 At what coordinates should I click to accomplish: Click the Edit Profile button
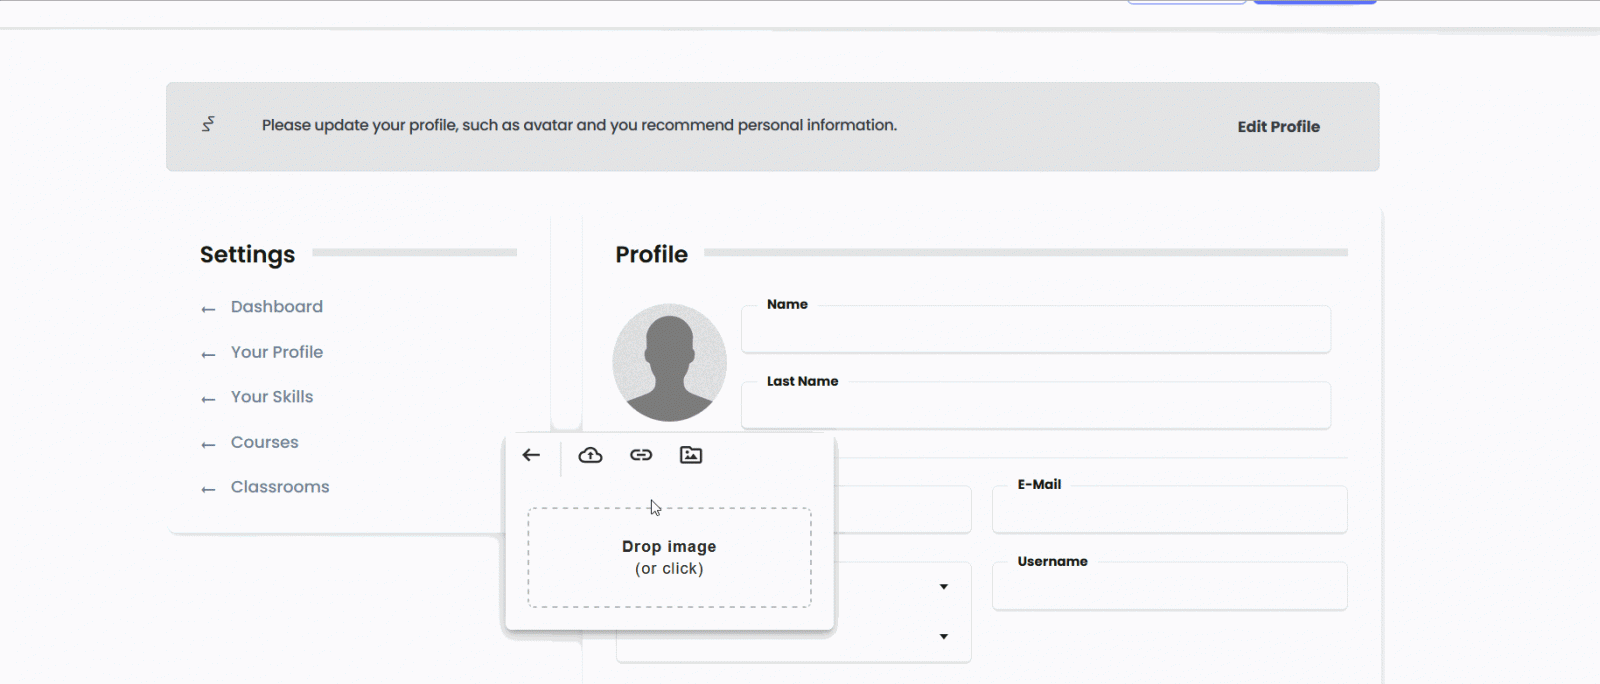coord(1278,127)
